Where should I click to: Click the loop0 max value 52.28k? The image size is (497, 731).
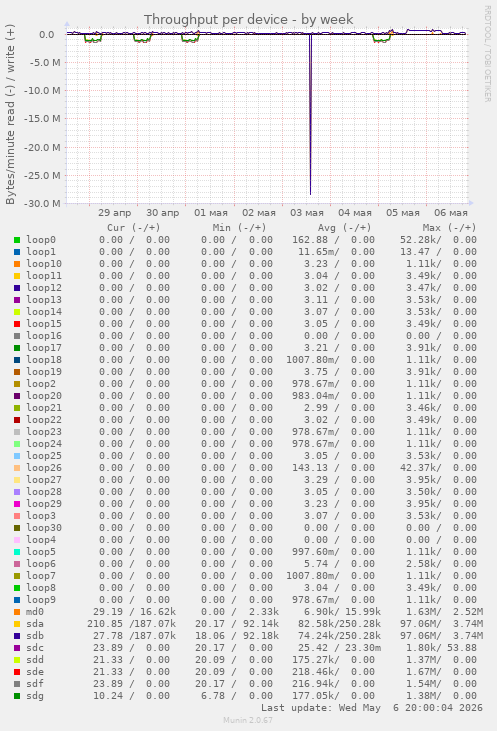coord(420,240)
